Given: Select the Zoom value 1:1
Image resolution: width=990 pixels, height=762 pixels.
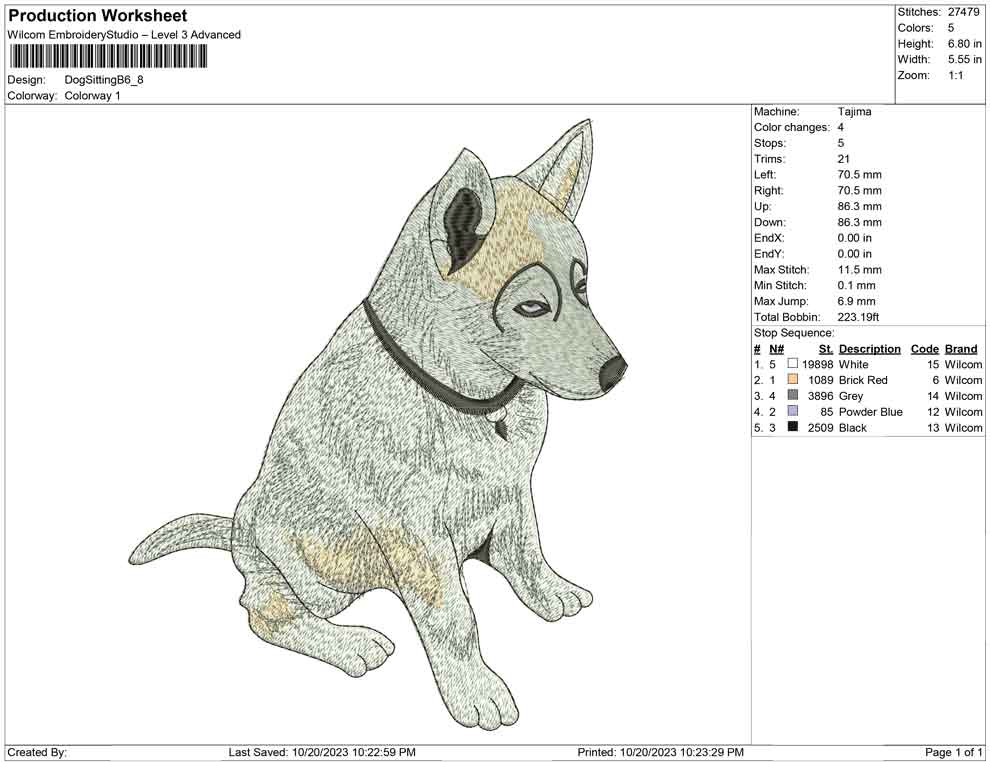Looking at the screenshot, I should pyautogui.click(x=955, y=75).
